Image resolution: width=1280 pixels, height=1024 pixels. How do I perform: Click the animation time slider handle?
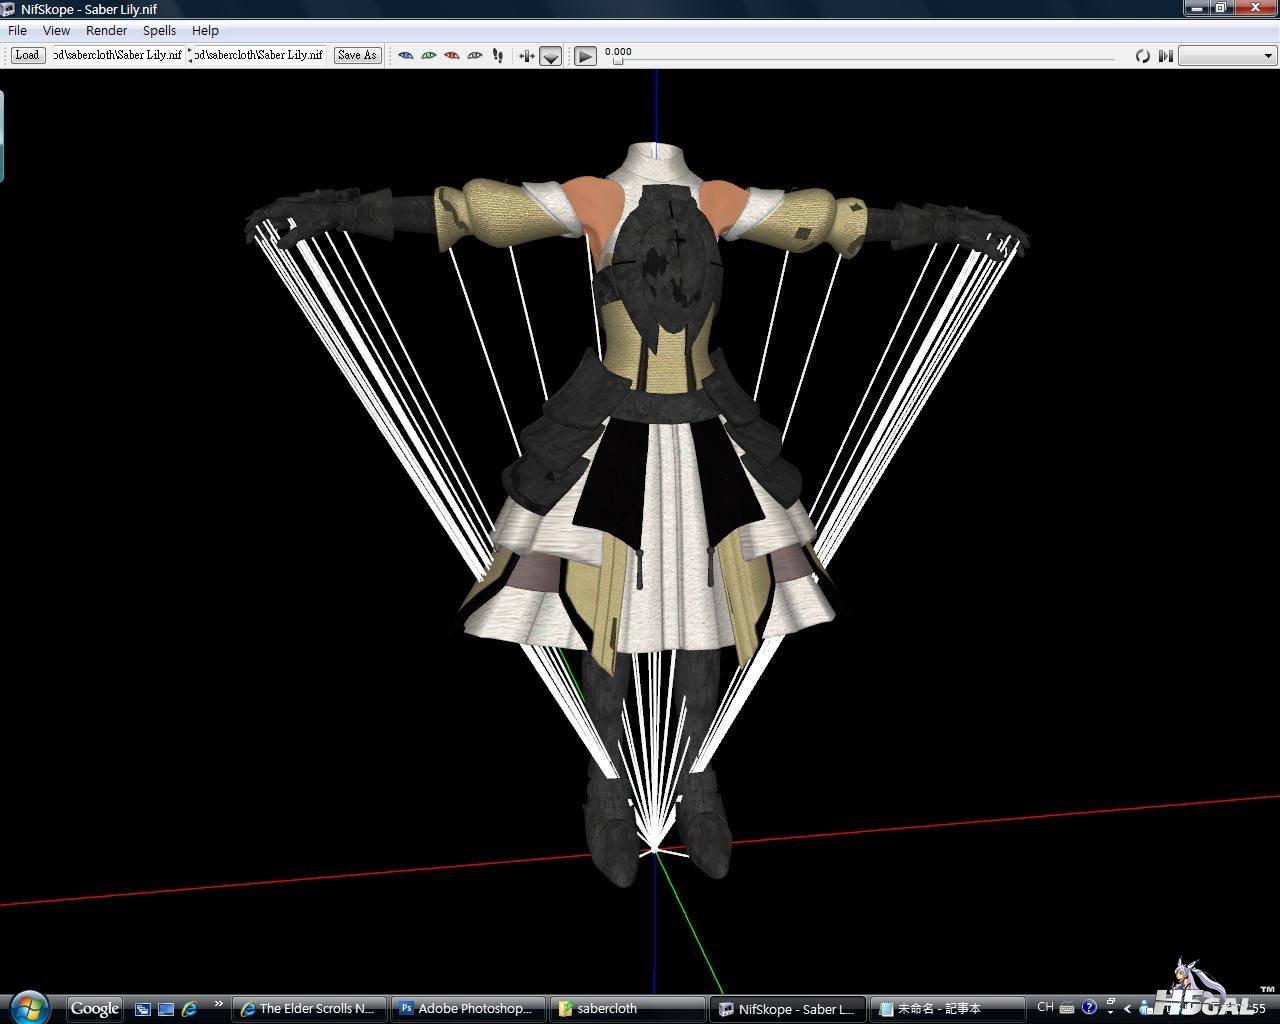617,62
